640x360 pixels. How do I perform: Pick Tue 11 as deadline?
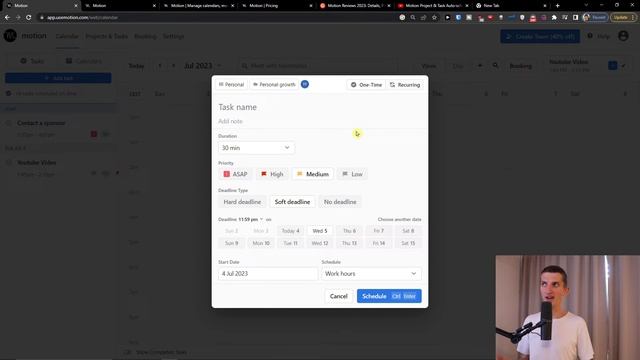coord(290,243)
